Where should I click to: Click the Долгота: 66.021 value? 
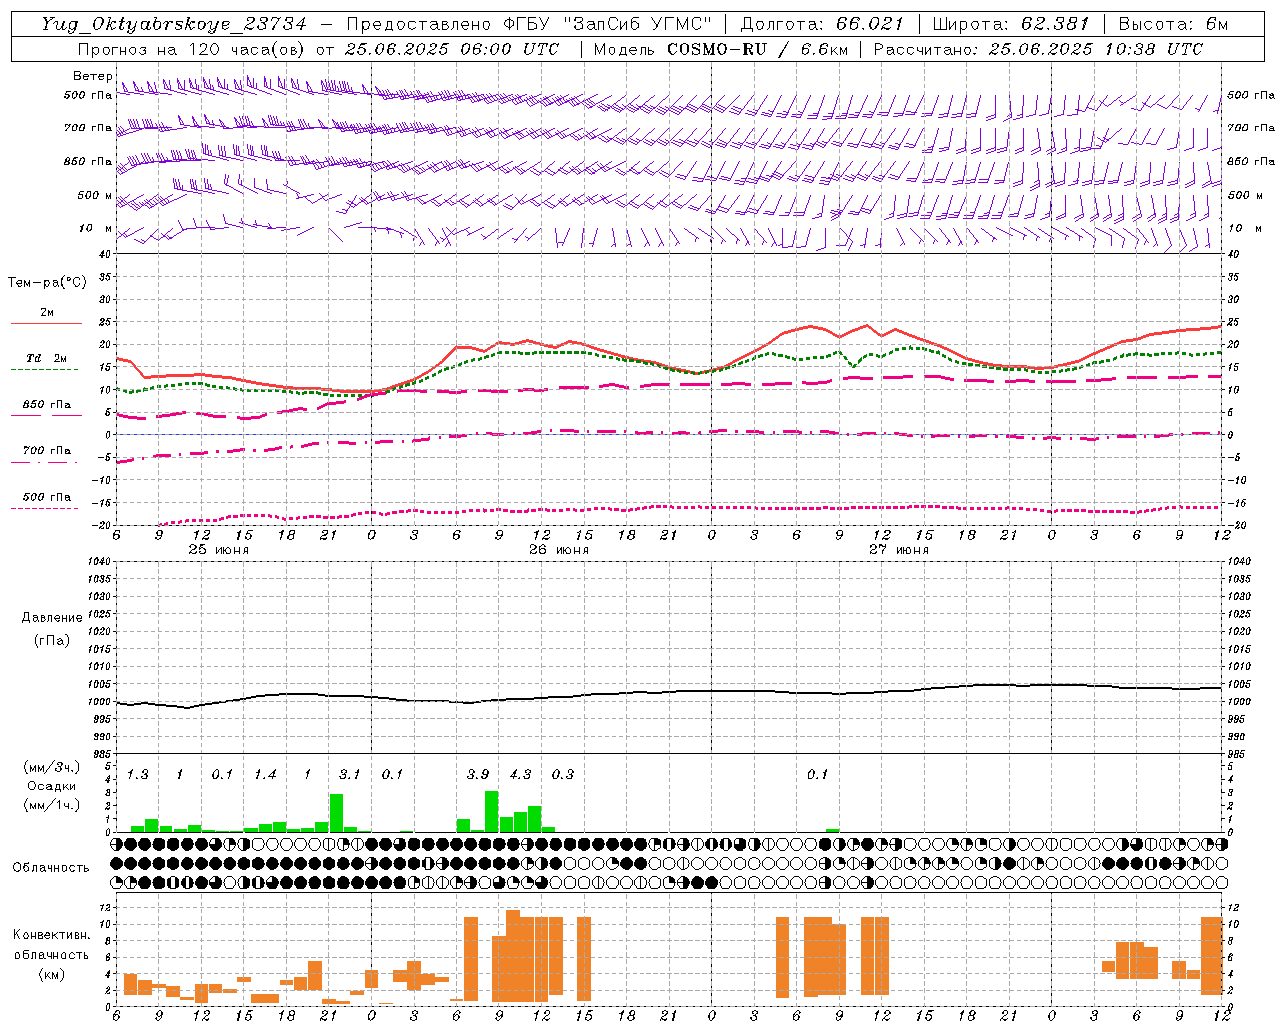(x=822, y=24)
